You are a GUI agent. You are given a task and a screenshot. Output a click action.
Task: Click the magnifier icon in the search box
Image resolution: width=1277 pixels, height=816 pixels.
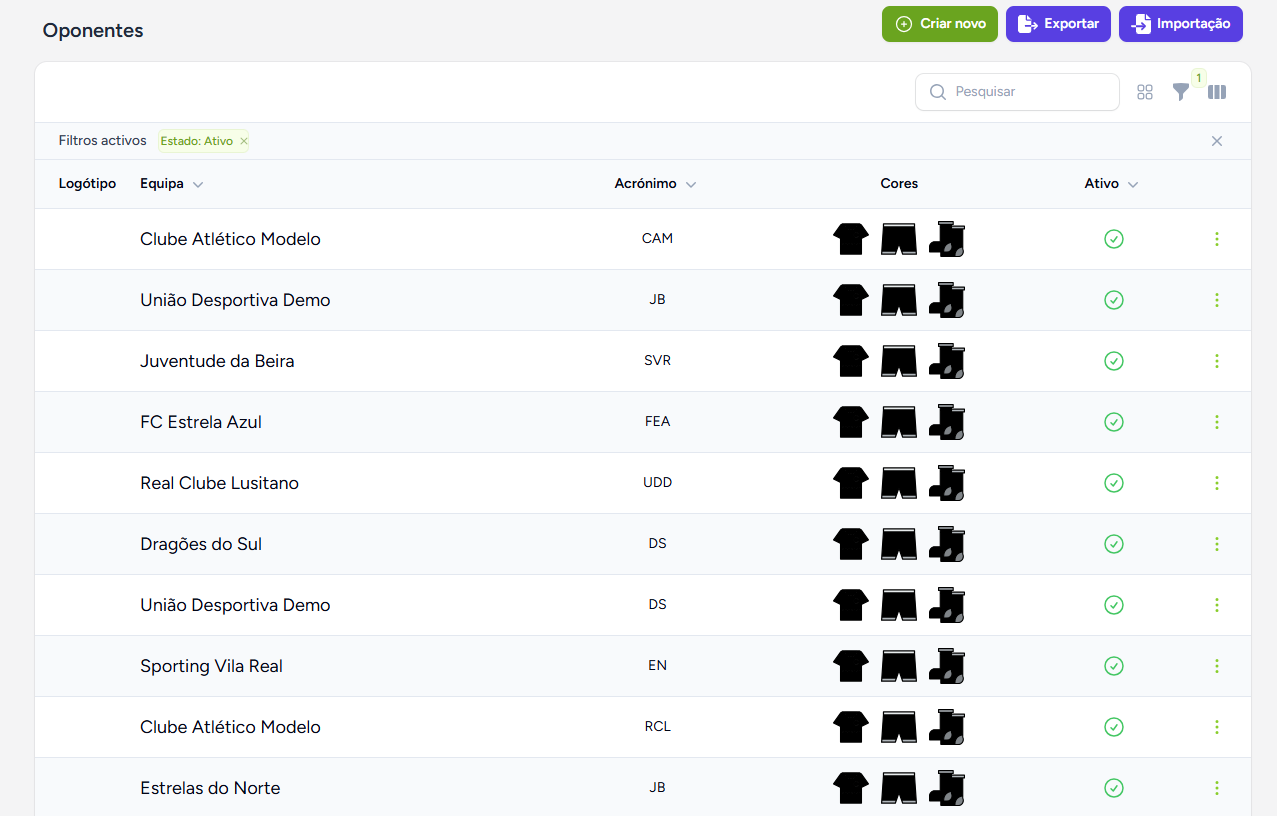(x=937, y=92)
